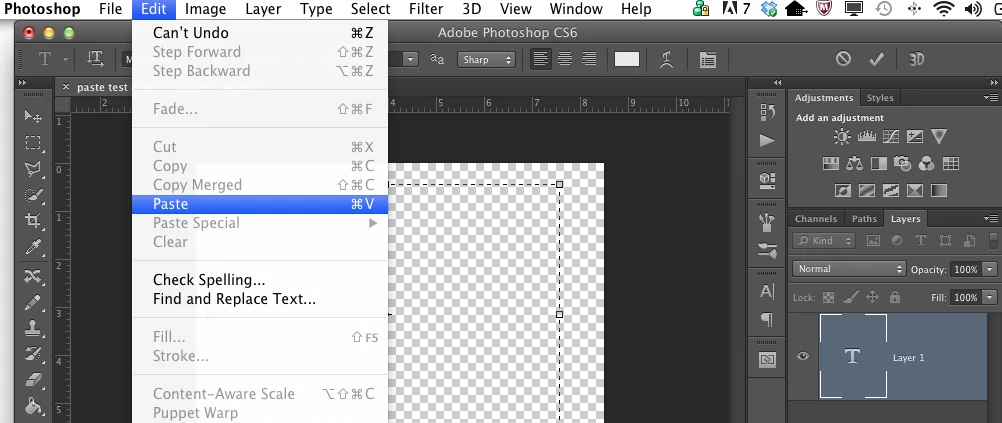Select the Pencil tool
The width and height of the screenshot is (1002, 423).
point(33,302)
